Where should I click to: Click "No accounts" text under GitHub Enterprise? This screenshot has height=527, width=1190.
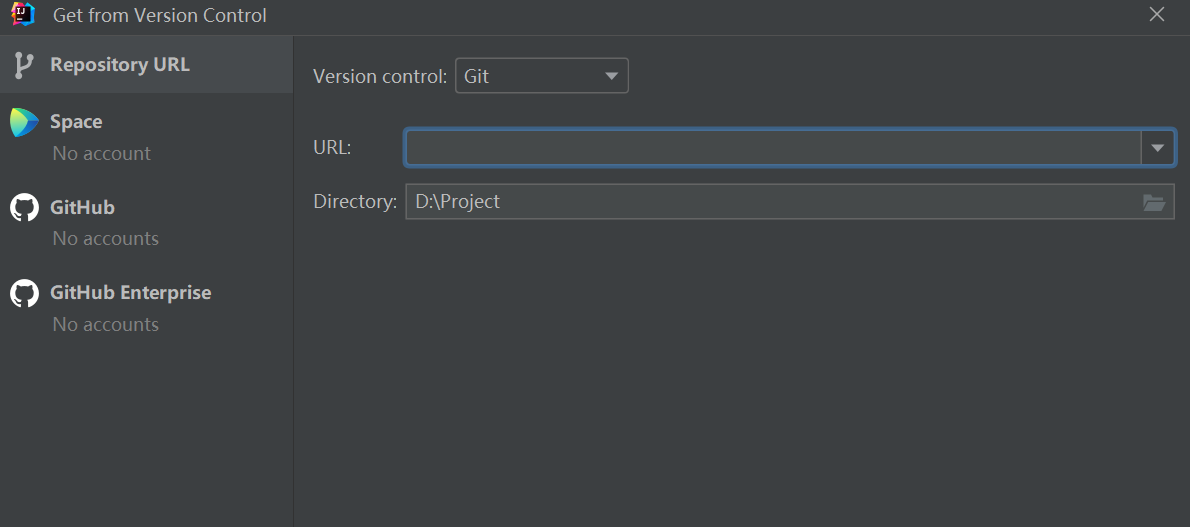(x=105, y=325)
